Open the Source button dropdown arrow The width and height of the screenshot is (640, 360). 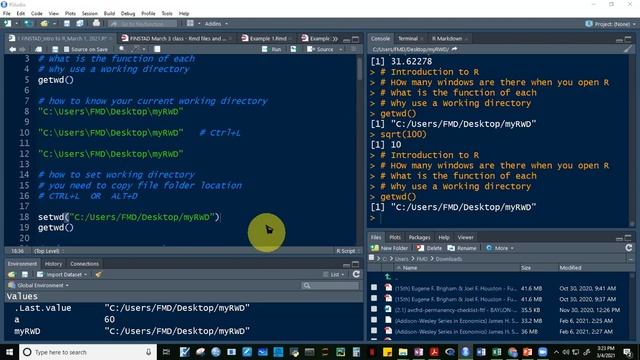[x=341, y=49]
